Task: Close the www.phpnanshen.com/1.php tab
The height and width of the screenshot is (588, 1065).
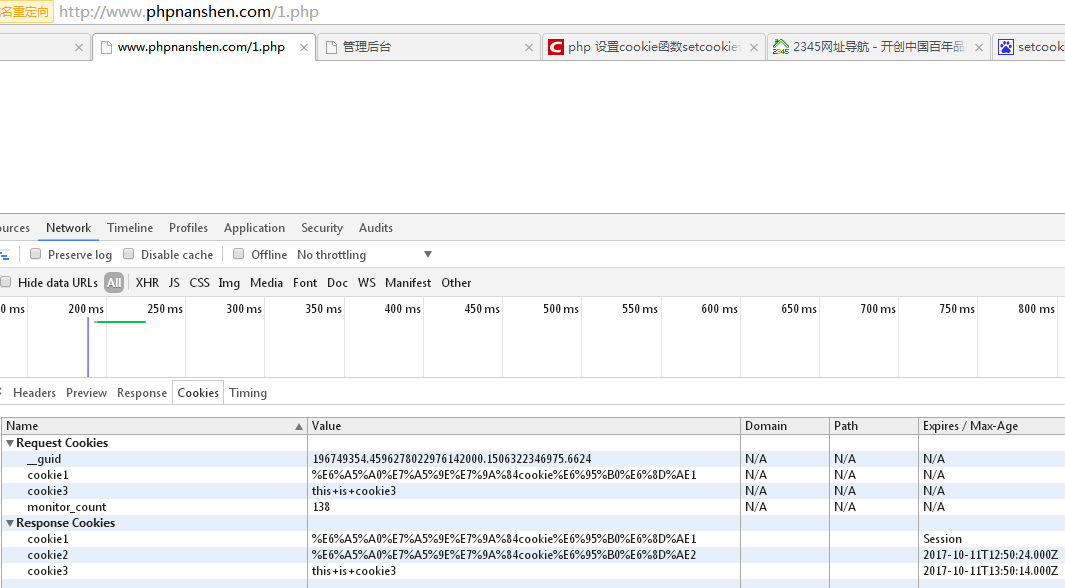Action: (x=304, y=48)
